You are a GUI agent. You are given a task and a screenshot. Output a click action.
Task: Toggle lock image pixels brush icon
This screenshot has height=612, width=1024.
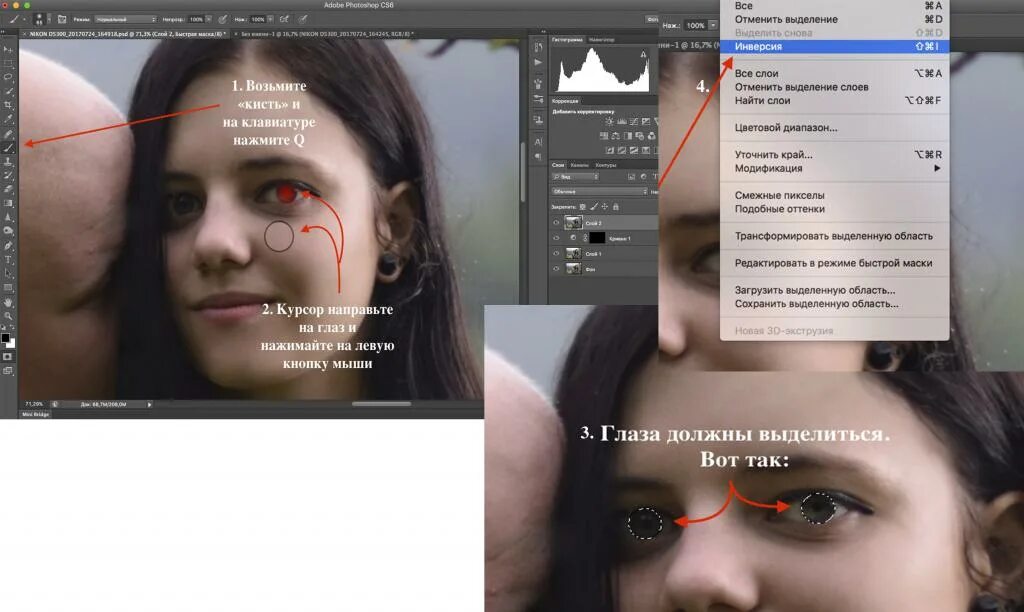pyautogui.click(x=594, y=206)
